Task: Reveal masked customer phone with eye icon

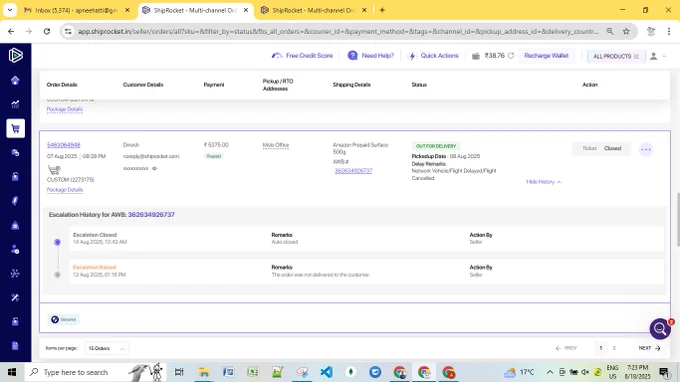Action: [155, 168]
